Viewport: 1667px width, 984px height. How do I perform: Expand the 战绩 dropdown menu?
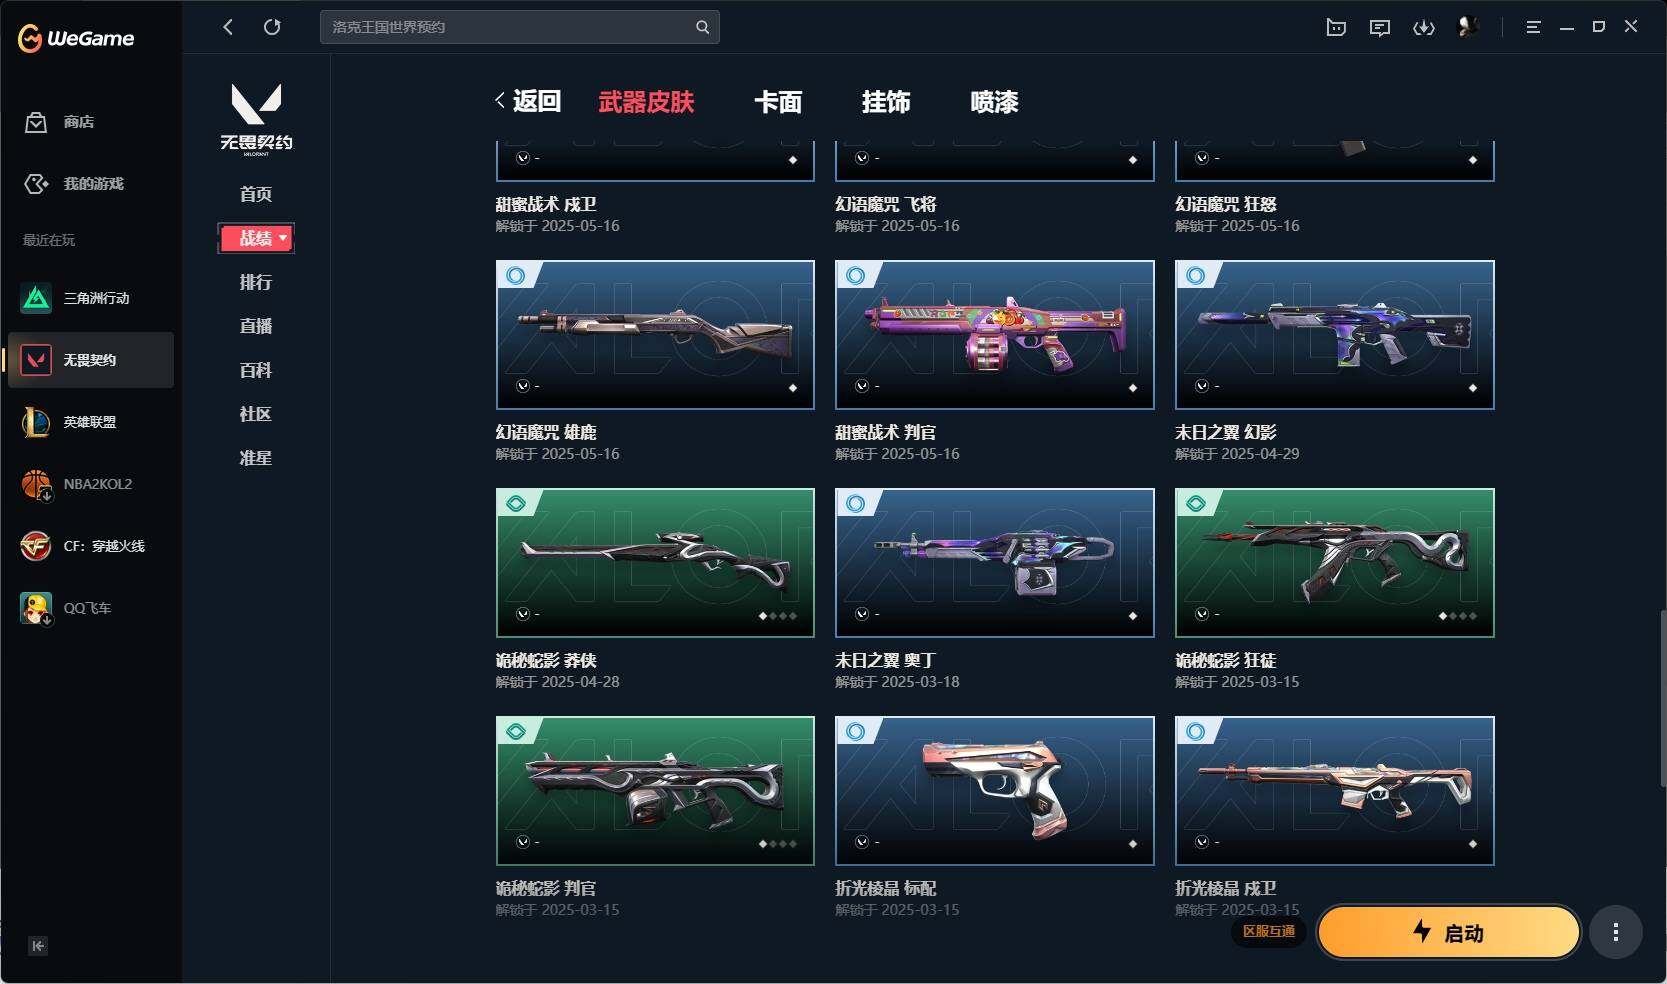256,238
